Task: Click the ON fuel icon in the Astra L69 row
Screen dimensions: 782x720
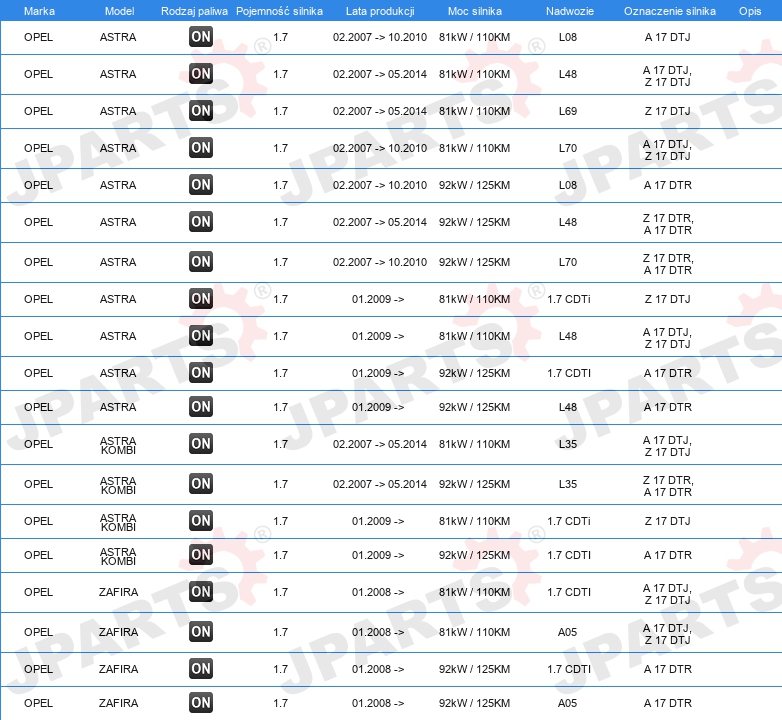Action: (201, 111)
